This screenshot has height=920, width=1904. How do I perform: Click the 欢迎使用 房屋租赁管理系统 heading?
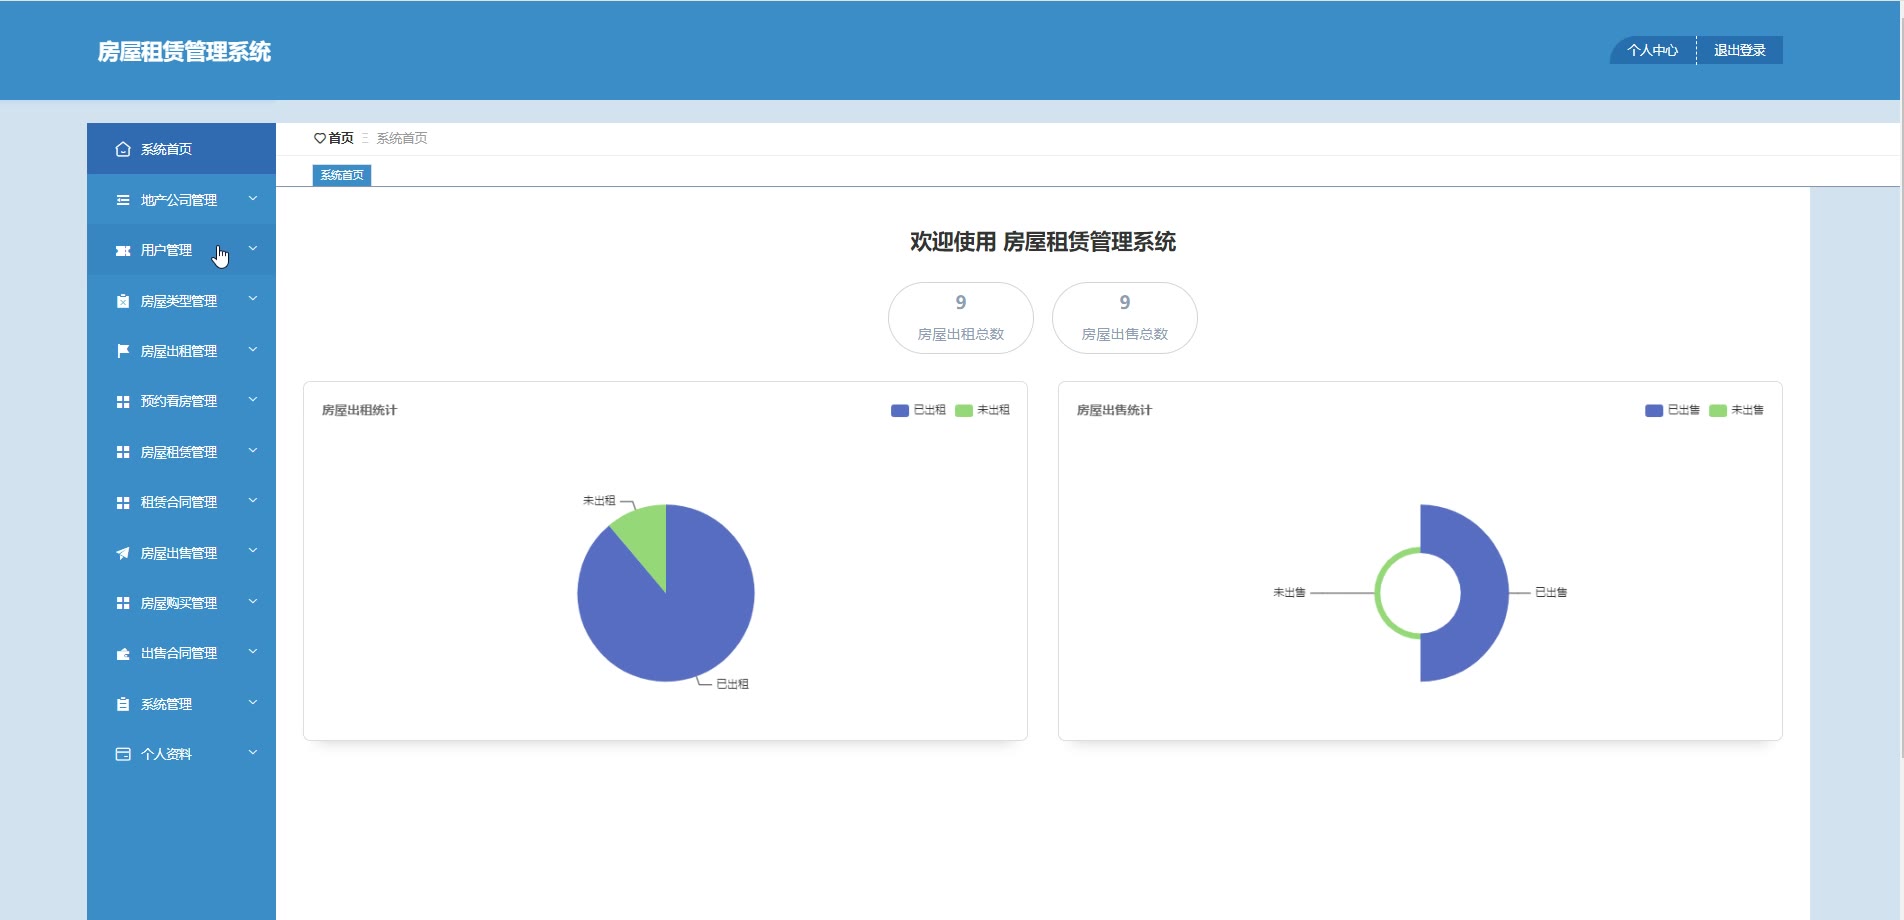point(1043,242)
